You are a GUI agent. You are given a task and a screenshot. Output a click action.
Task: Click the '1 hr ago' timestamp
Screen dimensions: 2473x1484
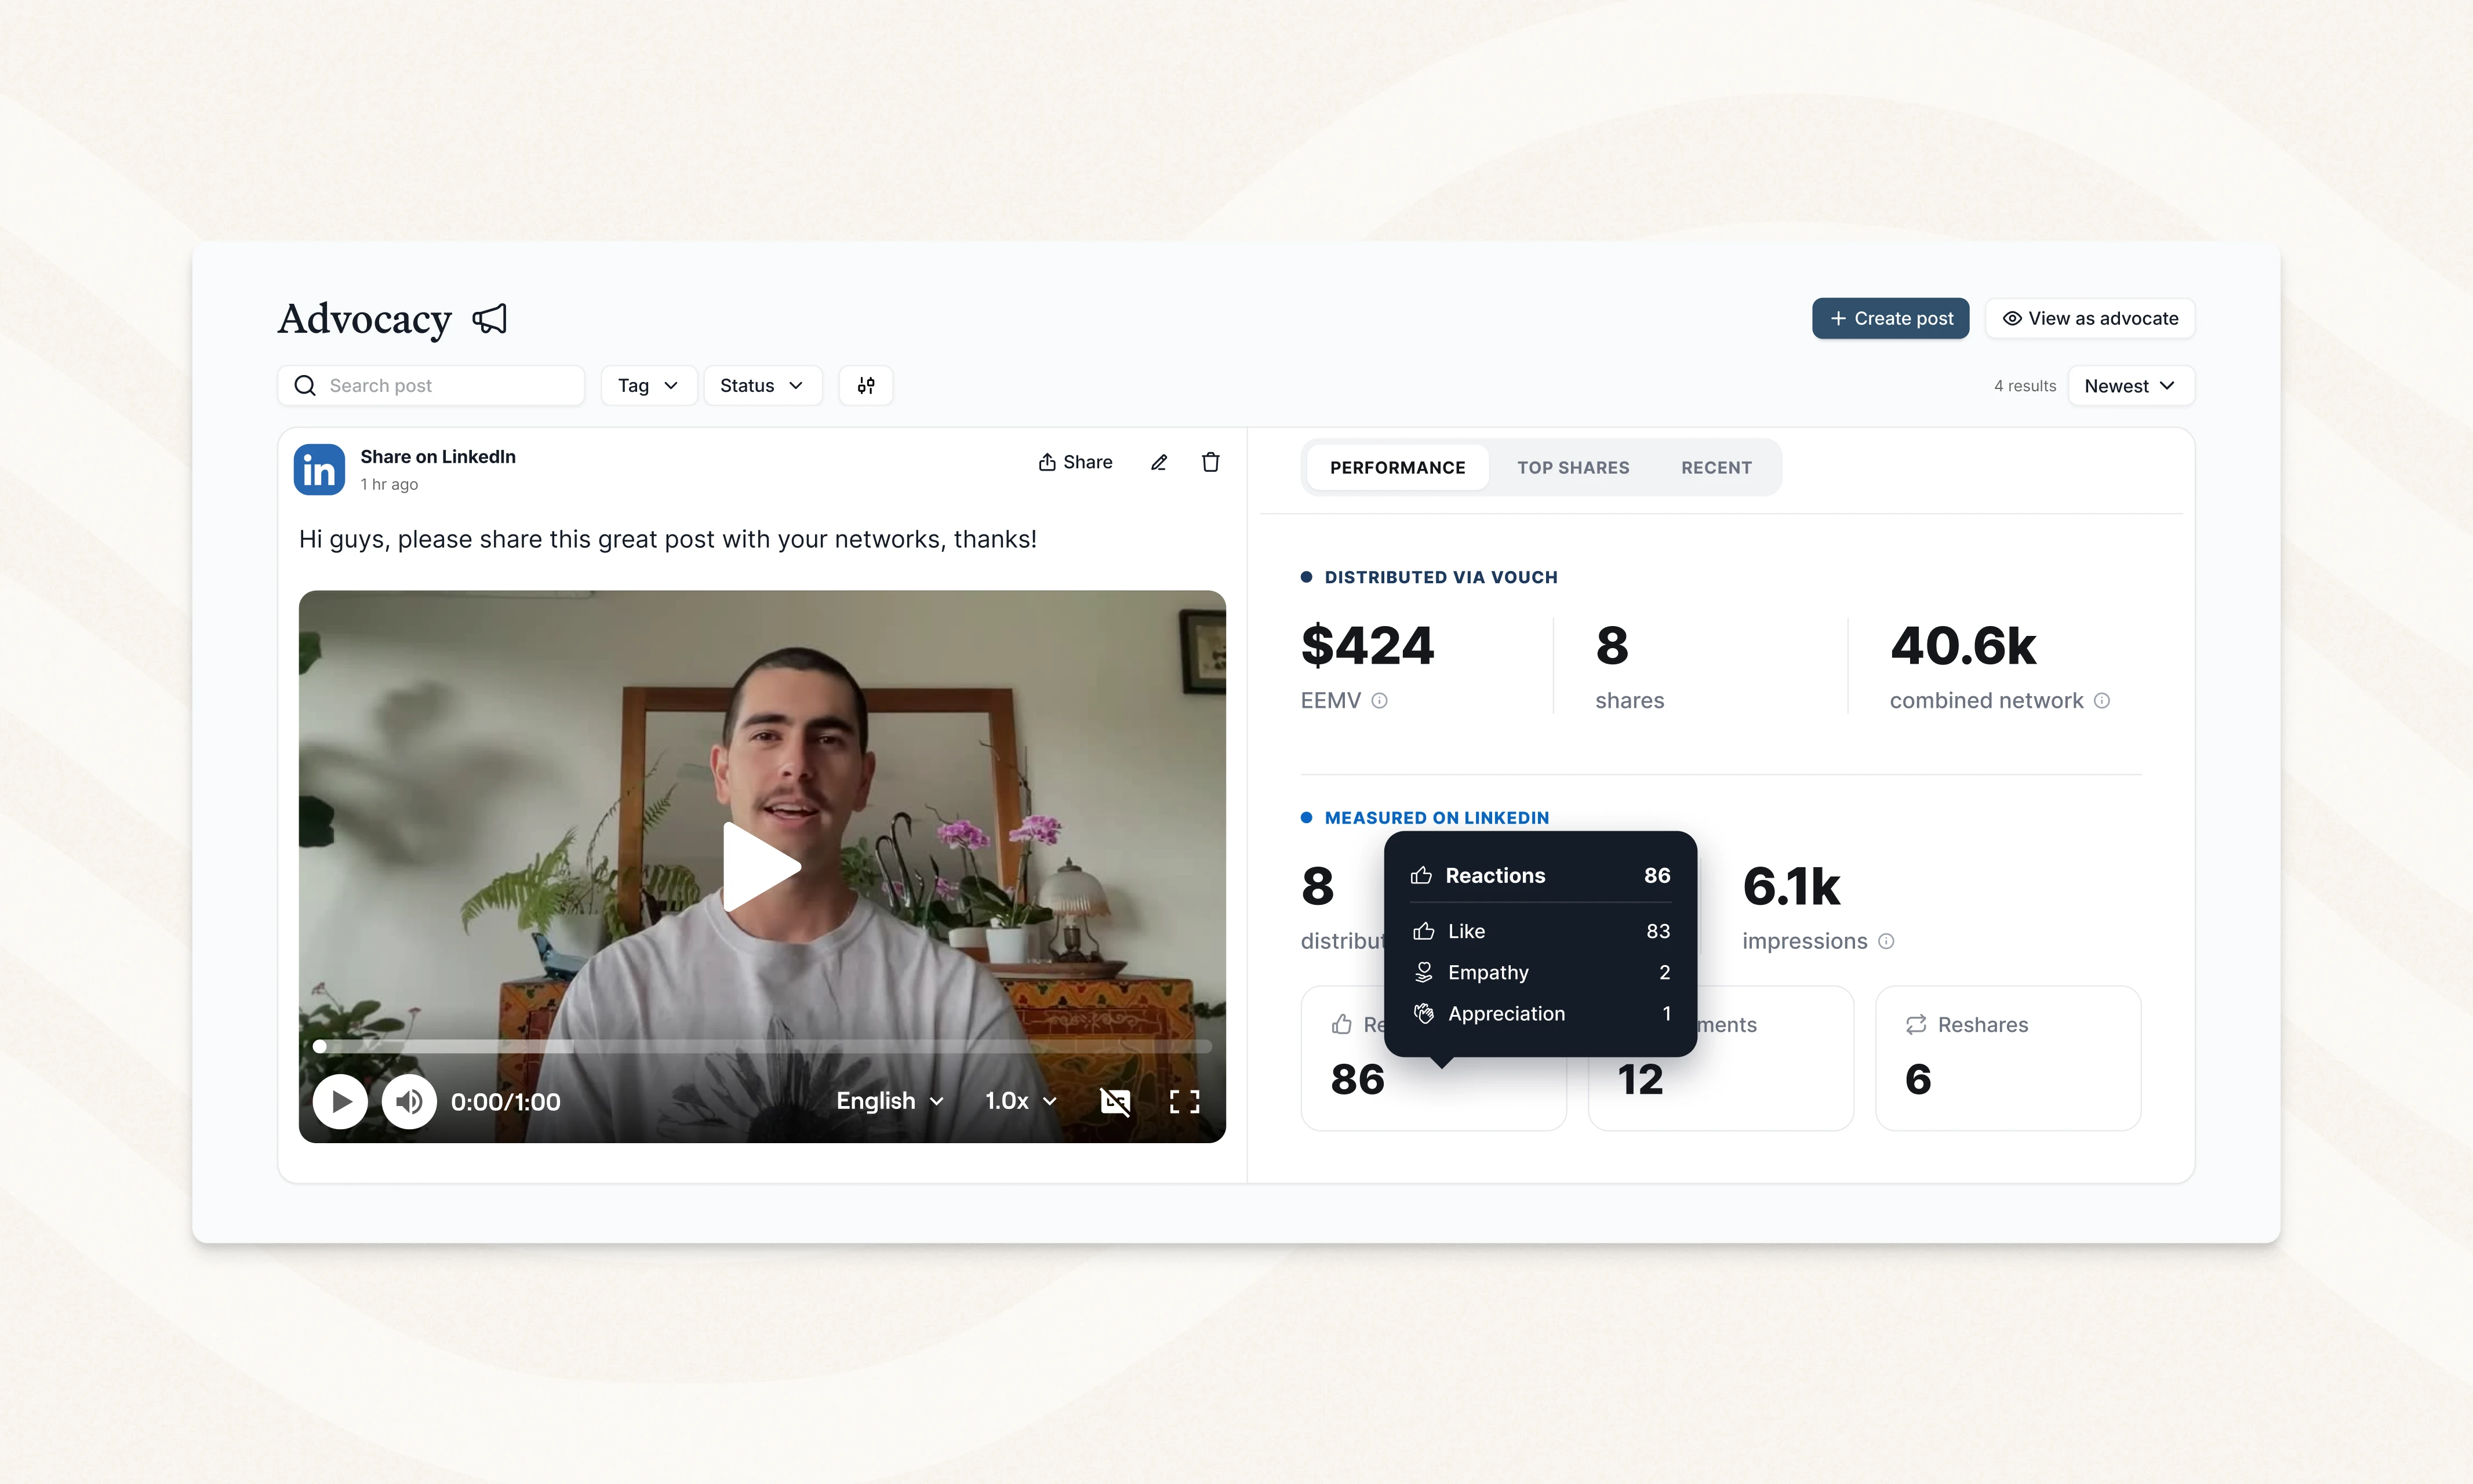389,484
